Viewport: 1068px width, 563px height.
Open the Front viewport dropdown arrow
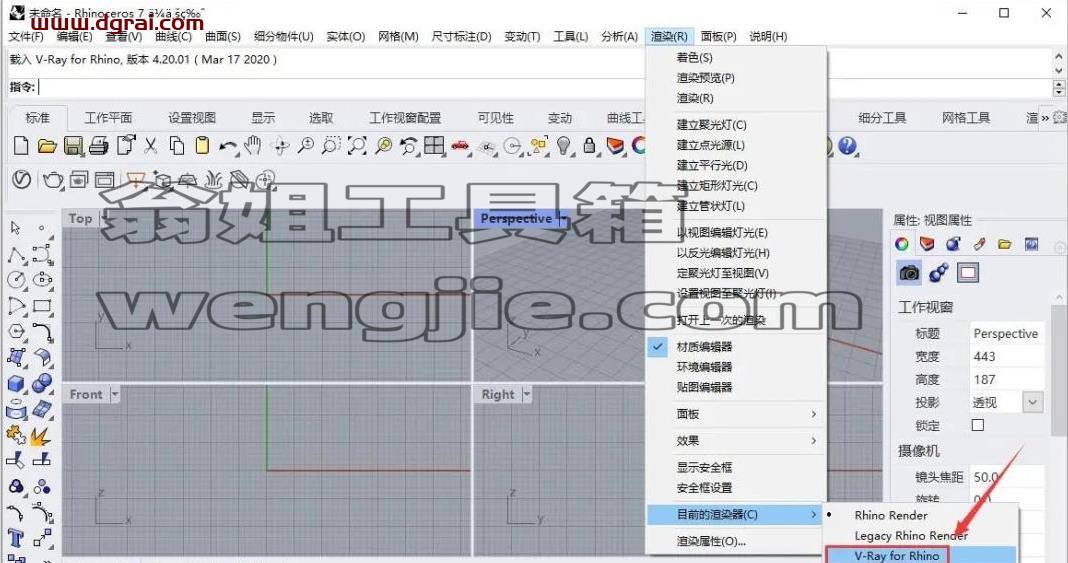coord(114,394)
